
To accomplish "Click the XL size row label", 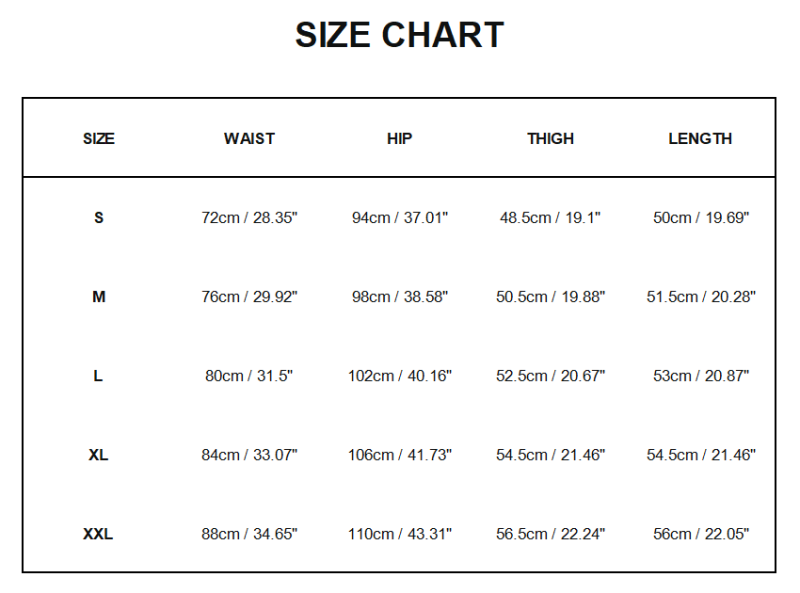I will point(98,455).
